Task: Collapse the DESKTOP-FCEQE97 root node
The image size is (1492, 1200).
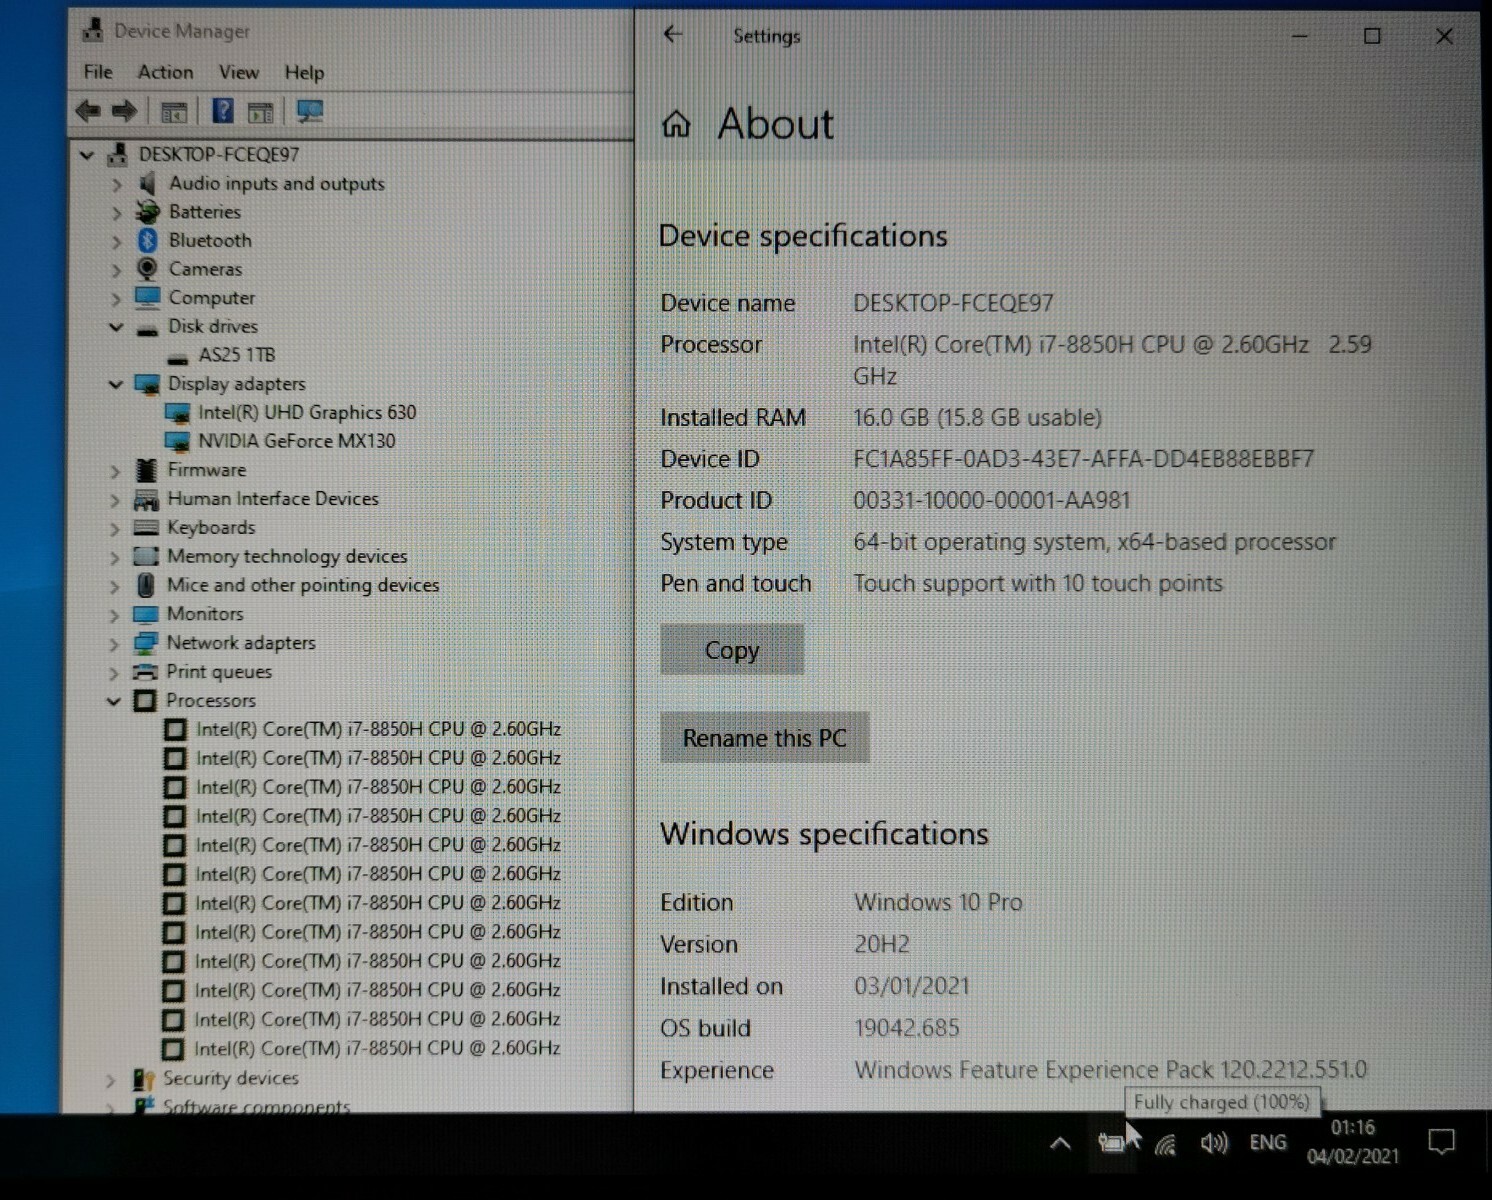Action: [87, 155]
